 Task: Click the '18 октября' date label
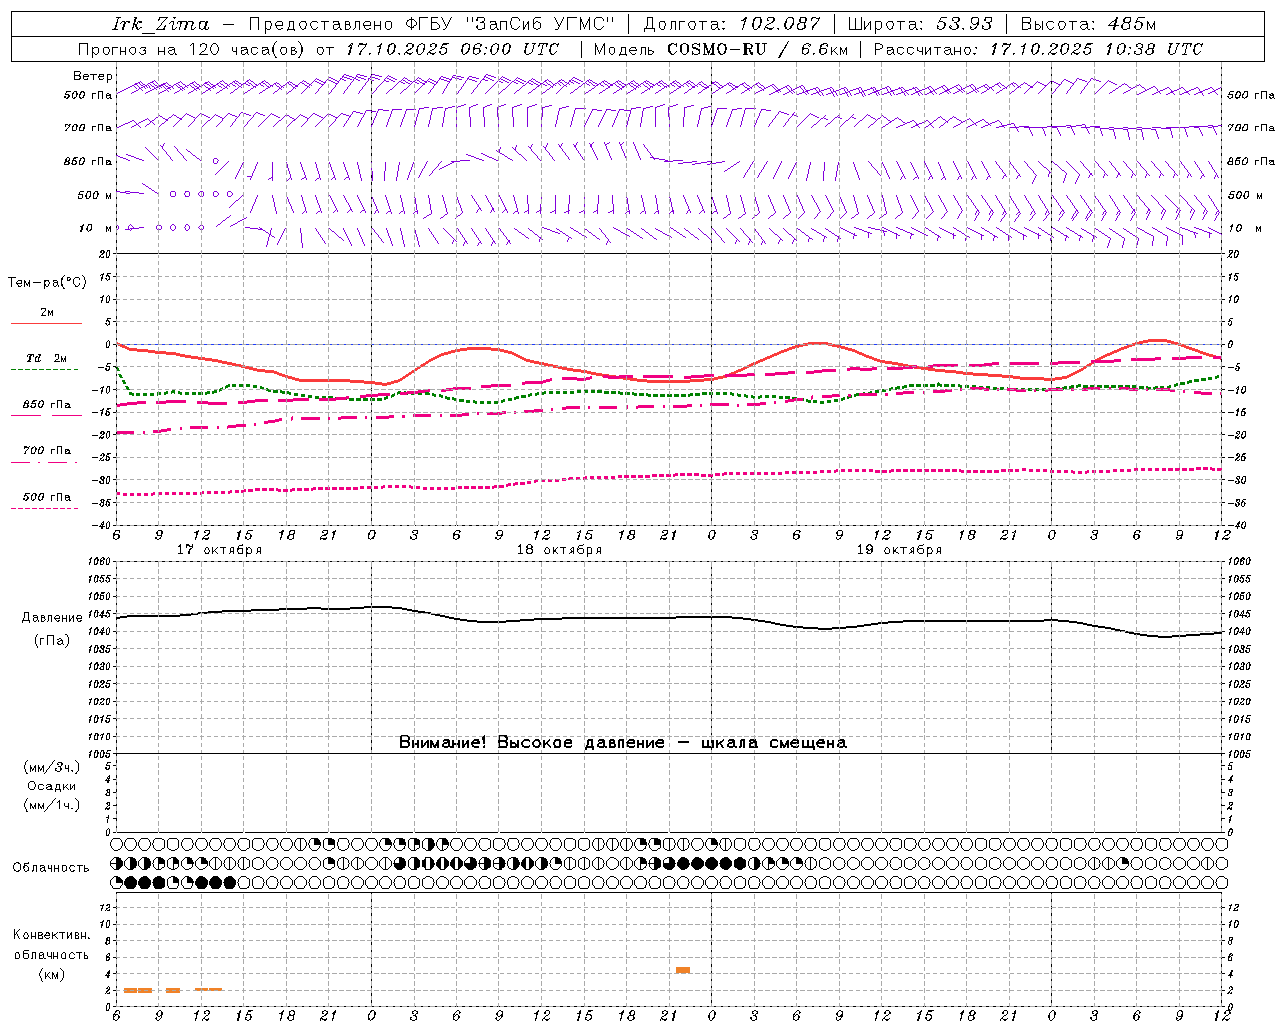coord(559,550)
